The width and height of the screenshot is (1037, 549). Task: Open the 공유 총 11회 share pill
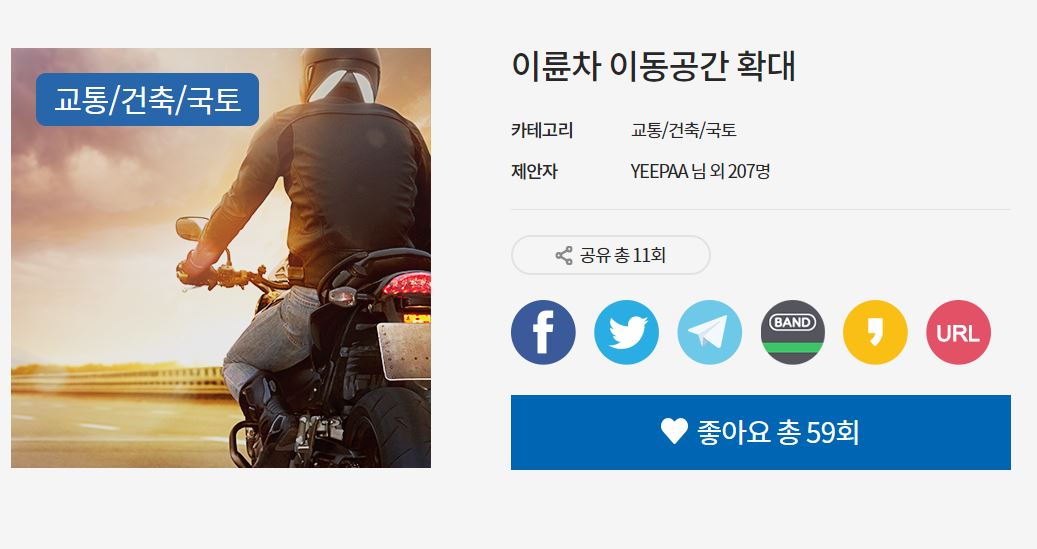tap(610, 255)
